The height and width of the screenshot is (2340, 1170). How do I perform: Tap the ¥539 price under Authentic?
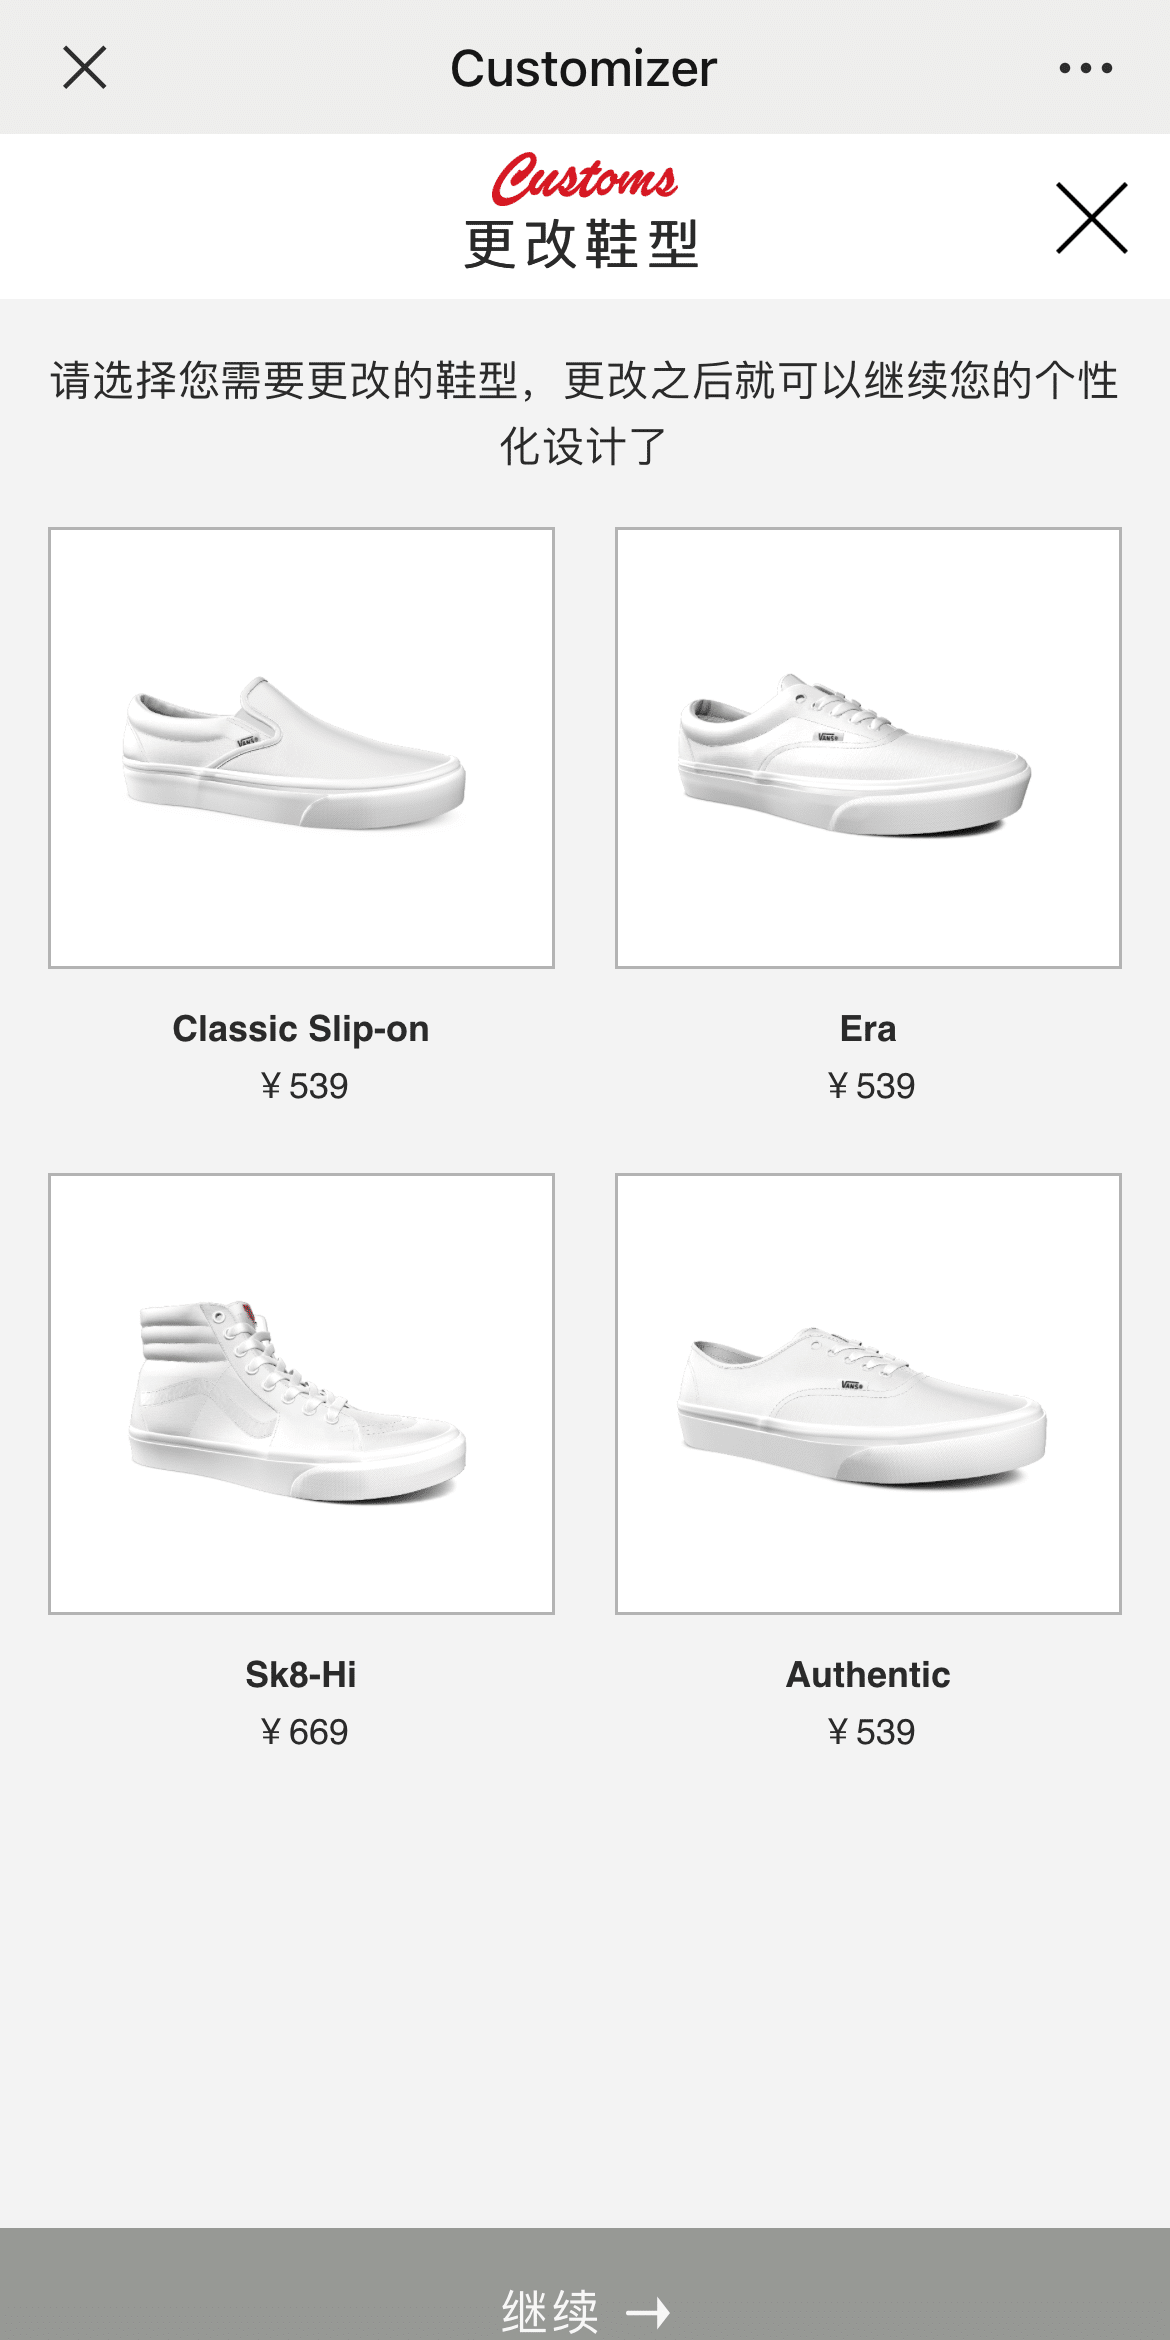coord(871,1732)
